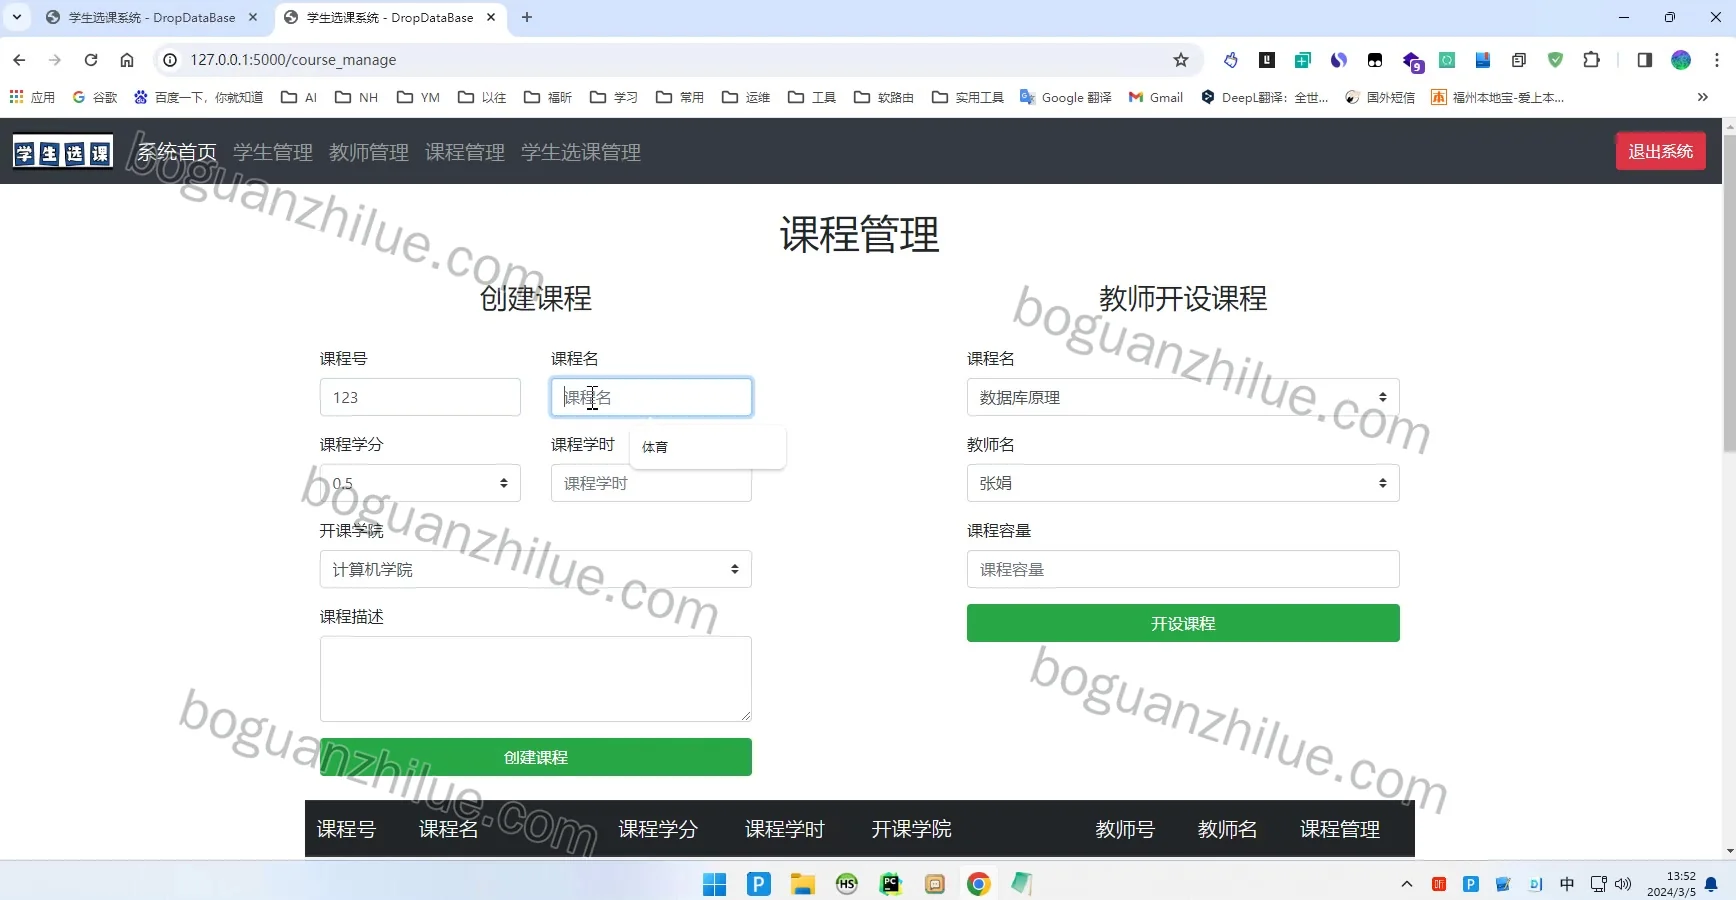Reload the page with refresh icon
The height and width of the screenshot is (900, 1736).
91,60
